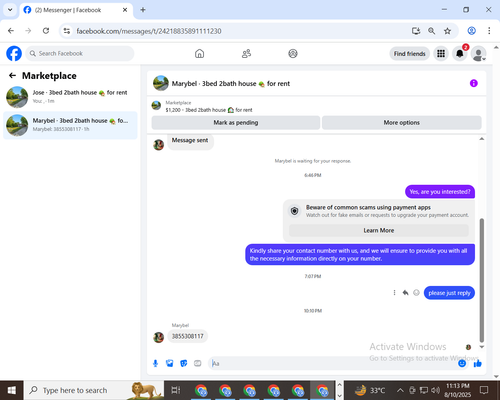This screenshot has height=400, width=500.
Task: Open conversation information icon
Action: pyautogui.click(x=473, y=83)
